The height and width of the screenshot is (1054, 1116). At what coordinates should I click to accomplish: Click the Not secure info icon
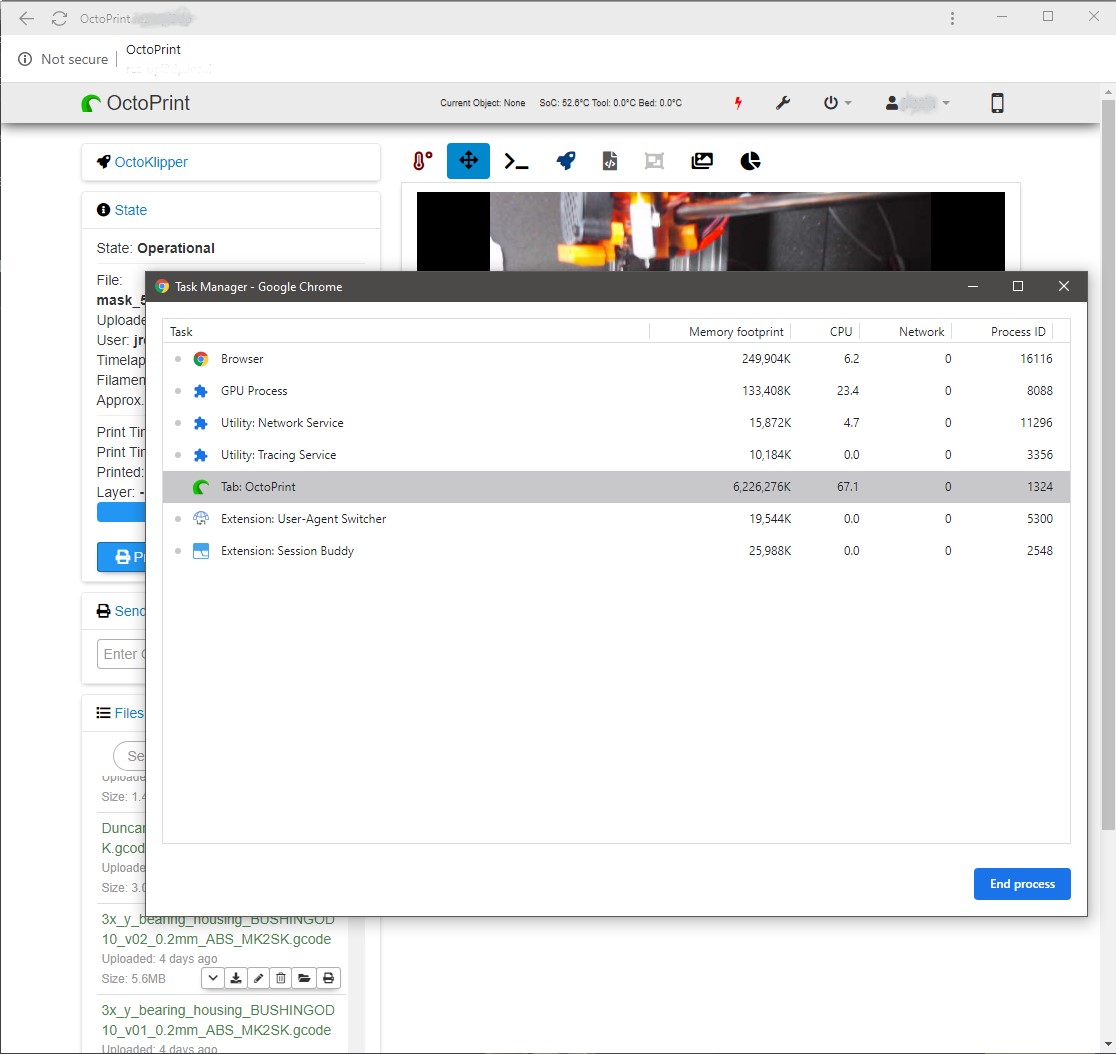[25, 59]
